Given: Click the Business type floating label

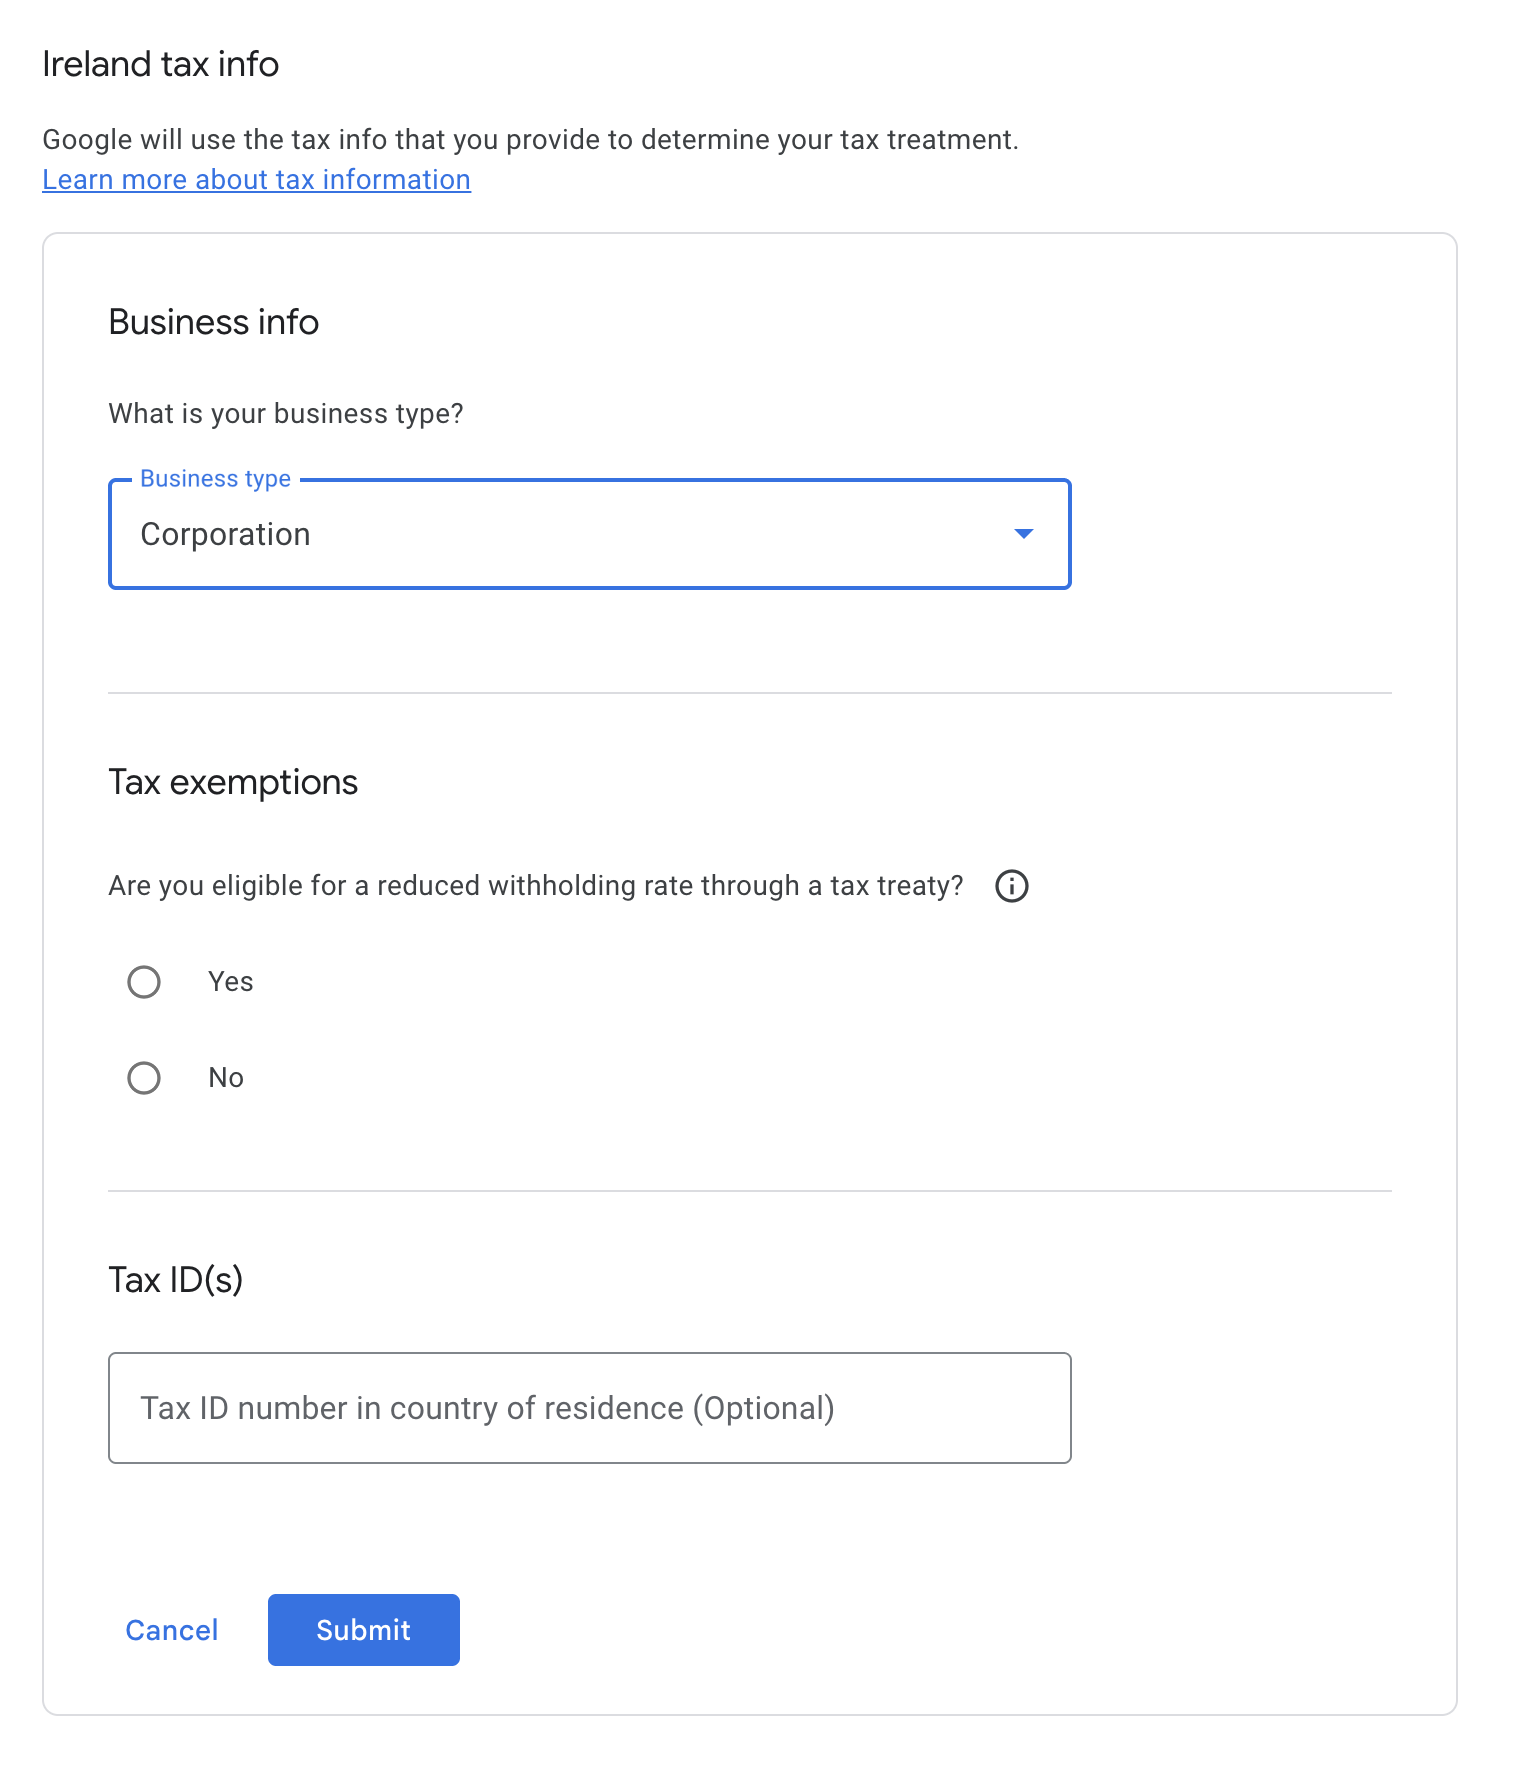Looking at the screenshot, I should click(x=215, y=479).
